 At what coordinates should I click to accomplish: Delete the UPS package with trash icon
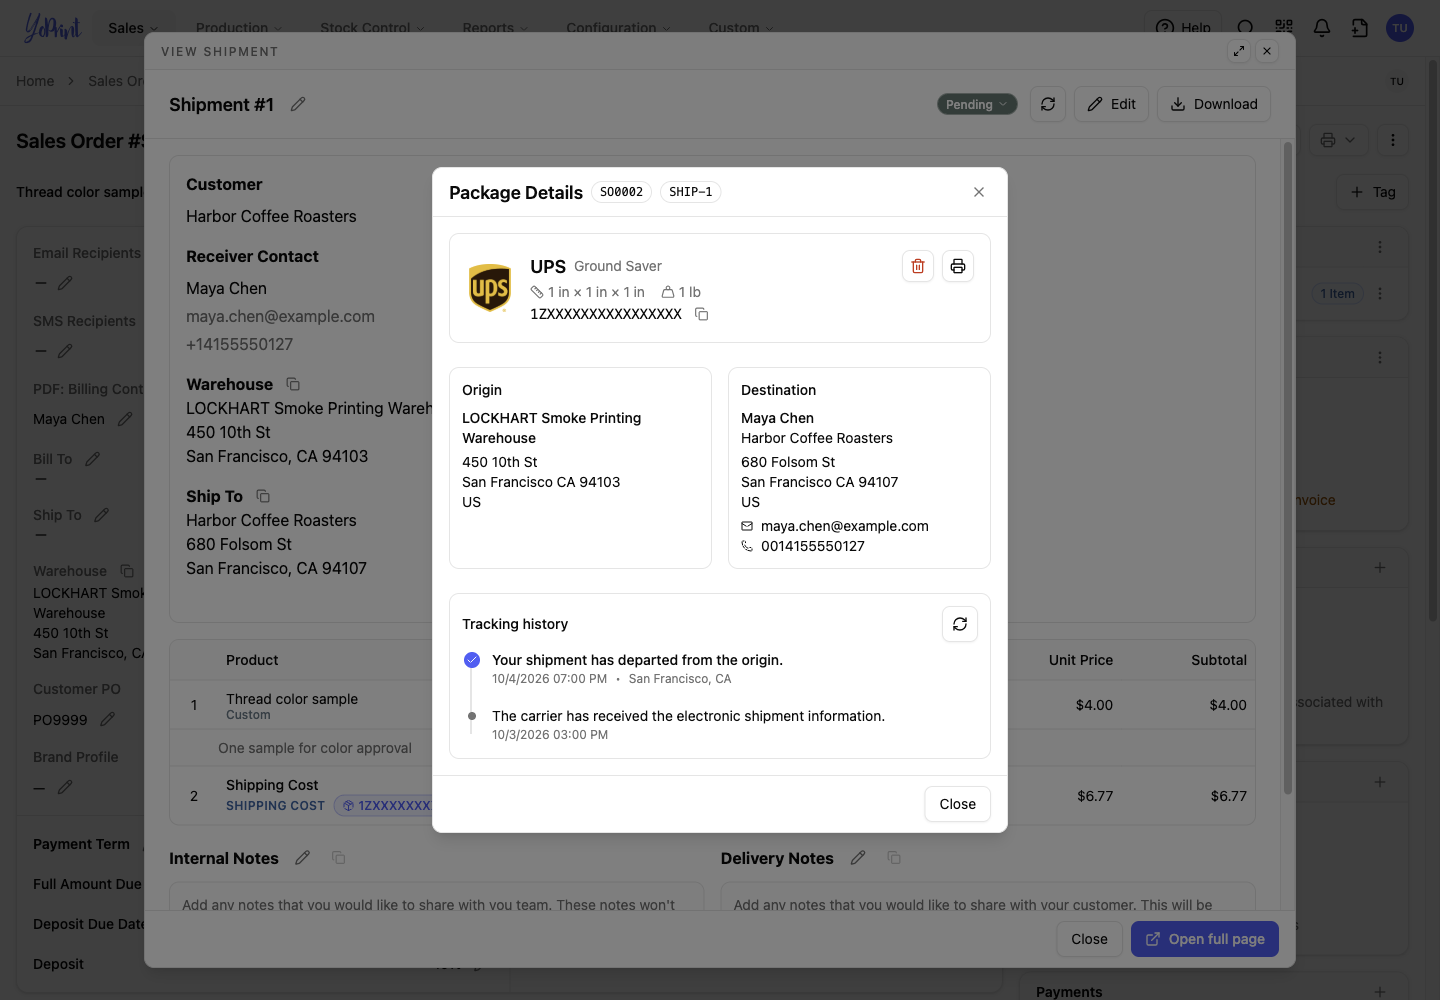tap(918, 266)
